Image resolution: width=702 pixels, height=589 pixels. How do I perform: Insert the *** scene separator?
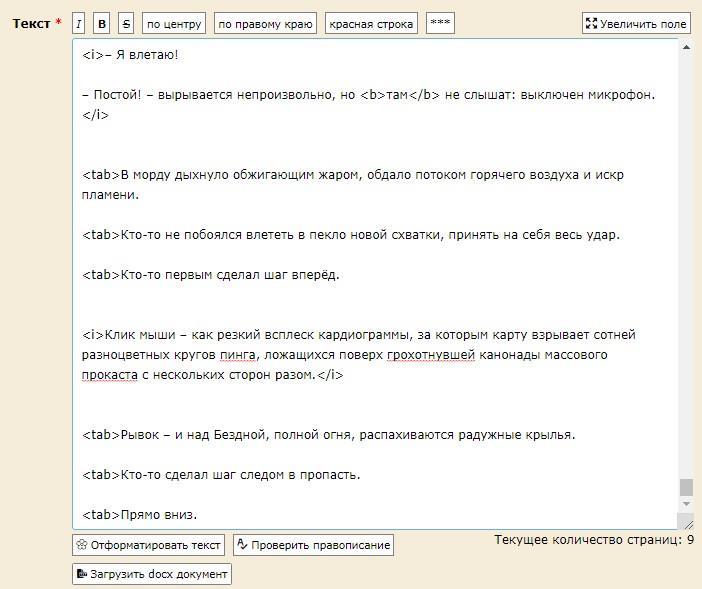pos(440,23)
